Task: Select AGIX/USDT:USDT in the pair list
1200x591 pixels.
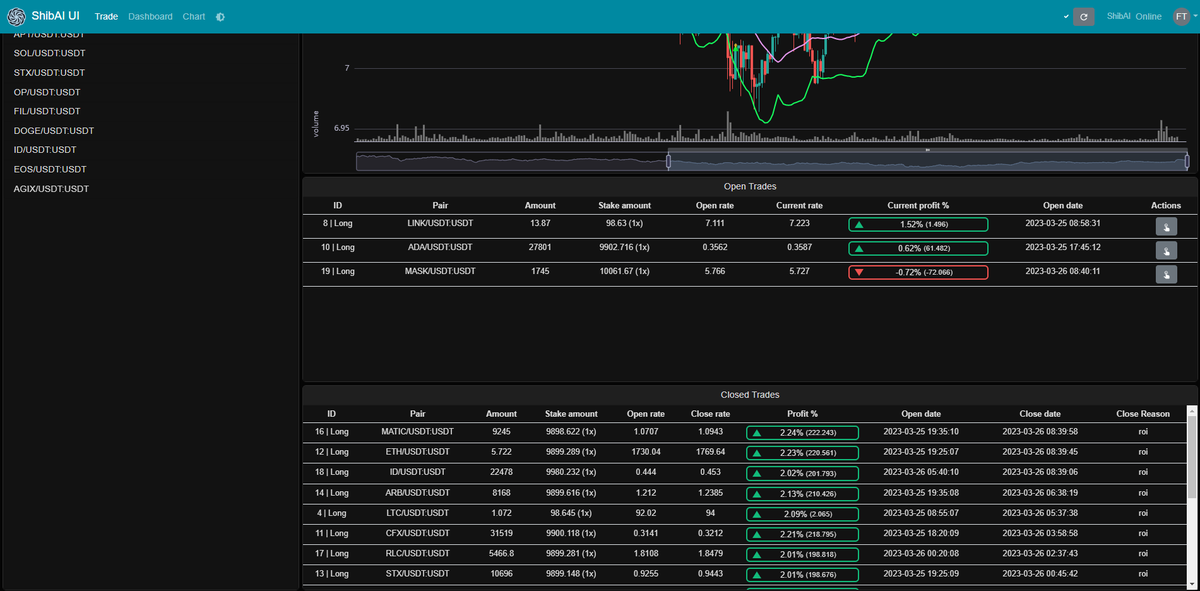Action: point(51,188)
